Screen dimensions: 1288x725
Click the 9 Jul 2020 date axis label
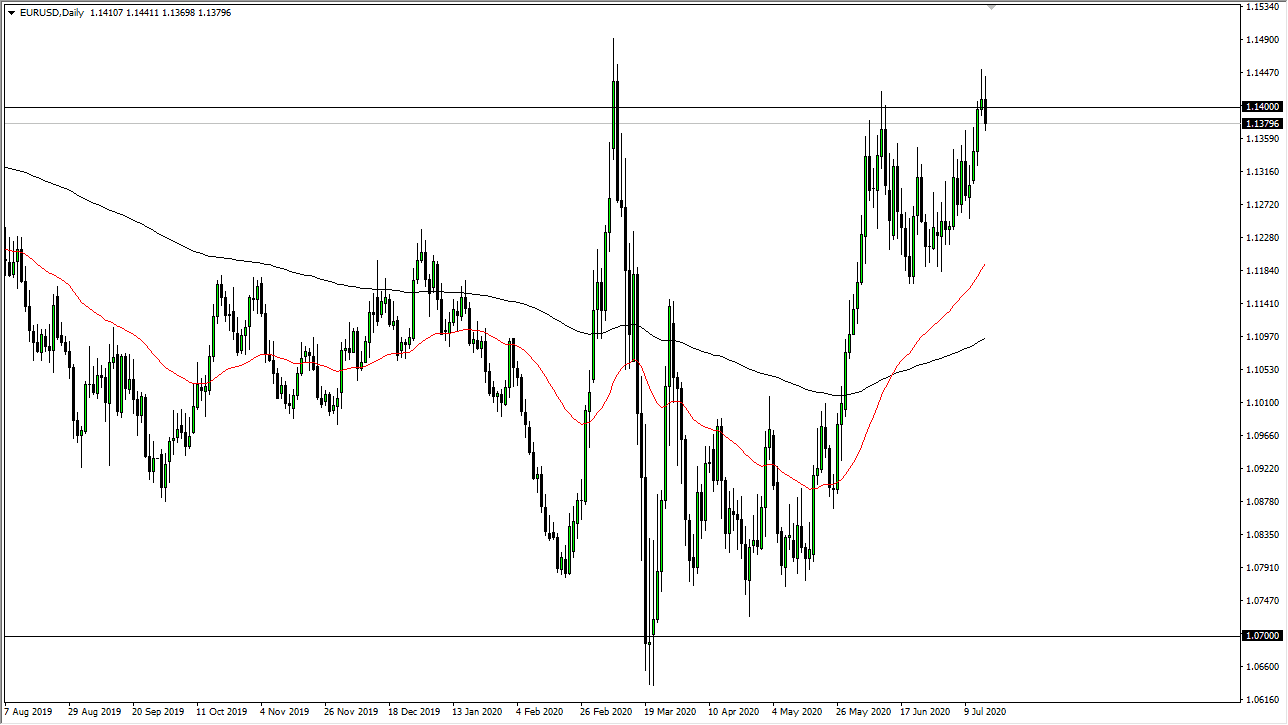983,712
